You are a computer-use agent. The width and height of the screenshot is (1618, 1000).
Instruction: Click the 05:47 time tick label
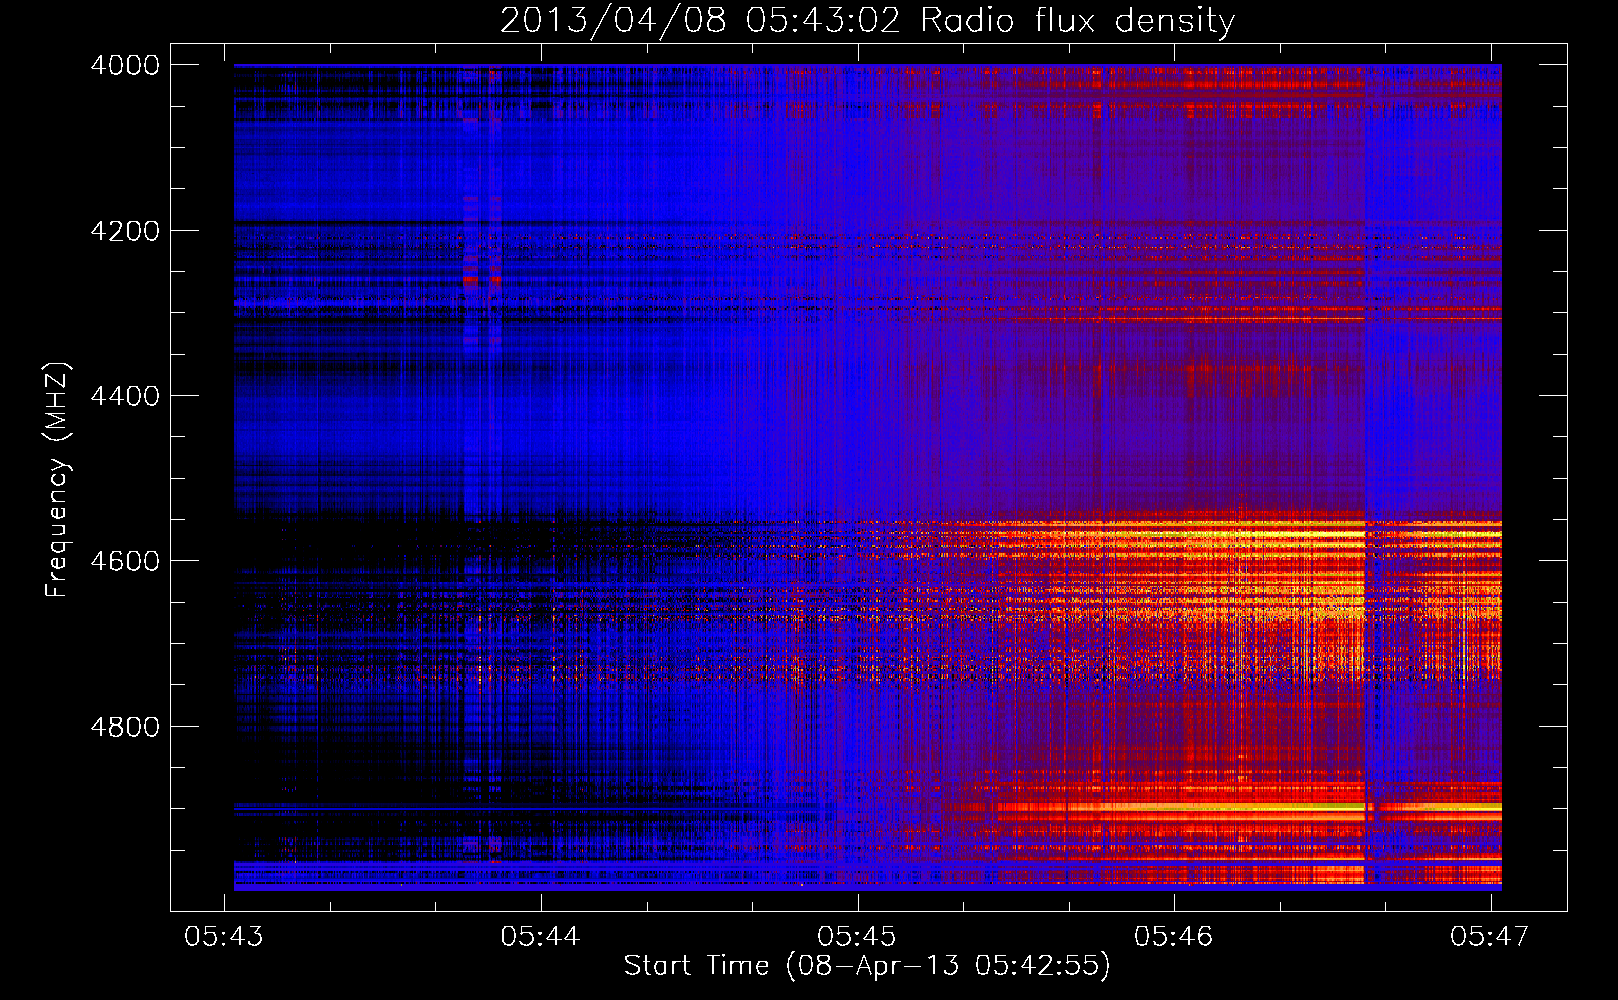[1490, 936]
